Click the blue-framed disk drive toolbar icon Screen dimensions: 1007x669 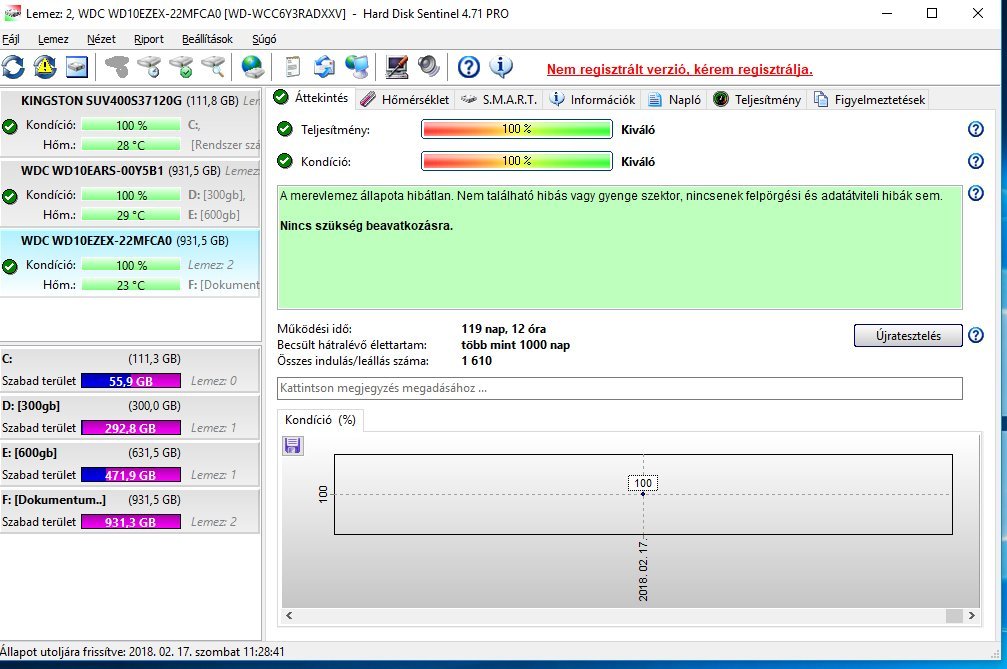point(77,67)
